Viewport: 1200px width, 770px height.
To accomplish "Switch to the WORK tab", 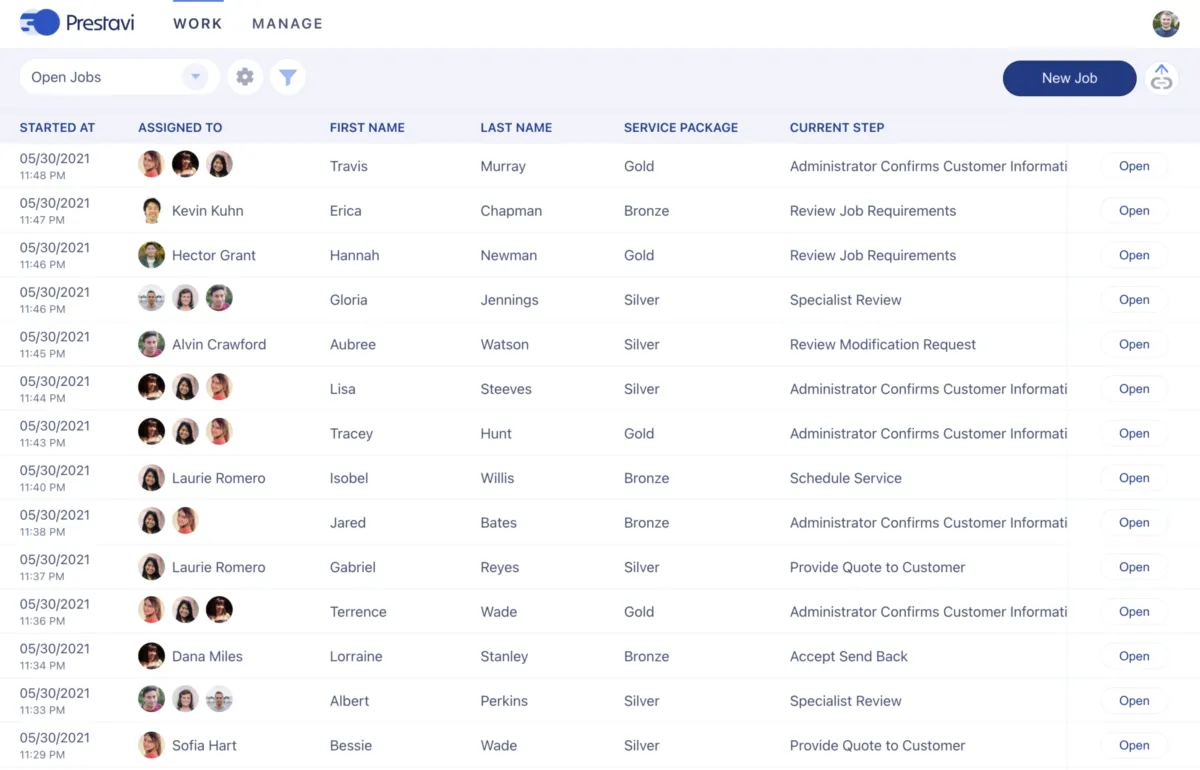I will pyautogui.click(x=198, y=23).
